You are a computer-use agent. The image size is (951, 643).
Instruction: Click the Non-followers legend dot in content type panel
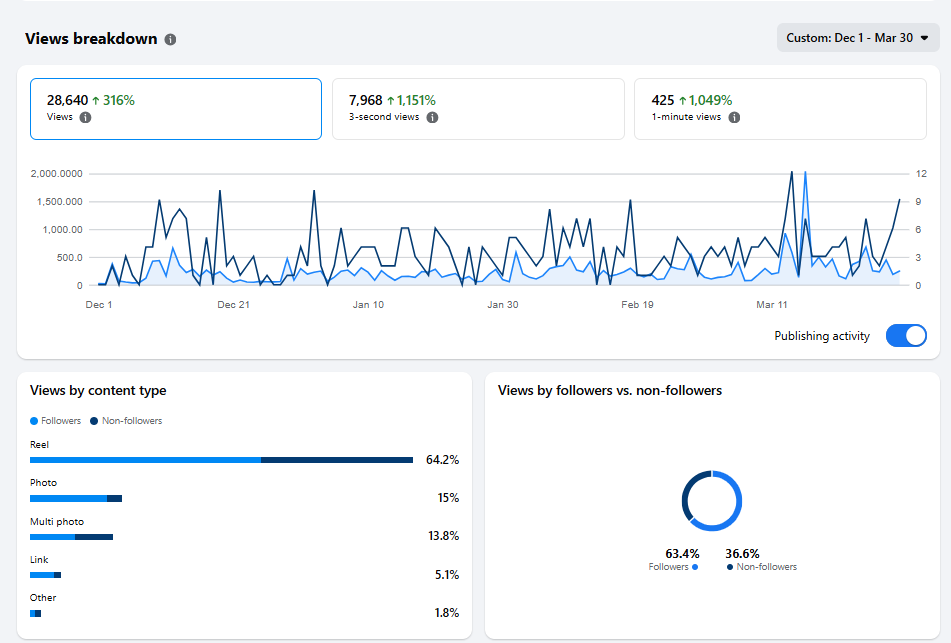pyautogui.click(x=94, y=420)
